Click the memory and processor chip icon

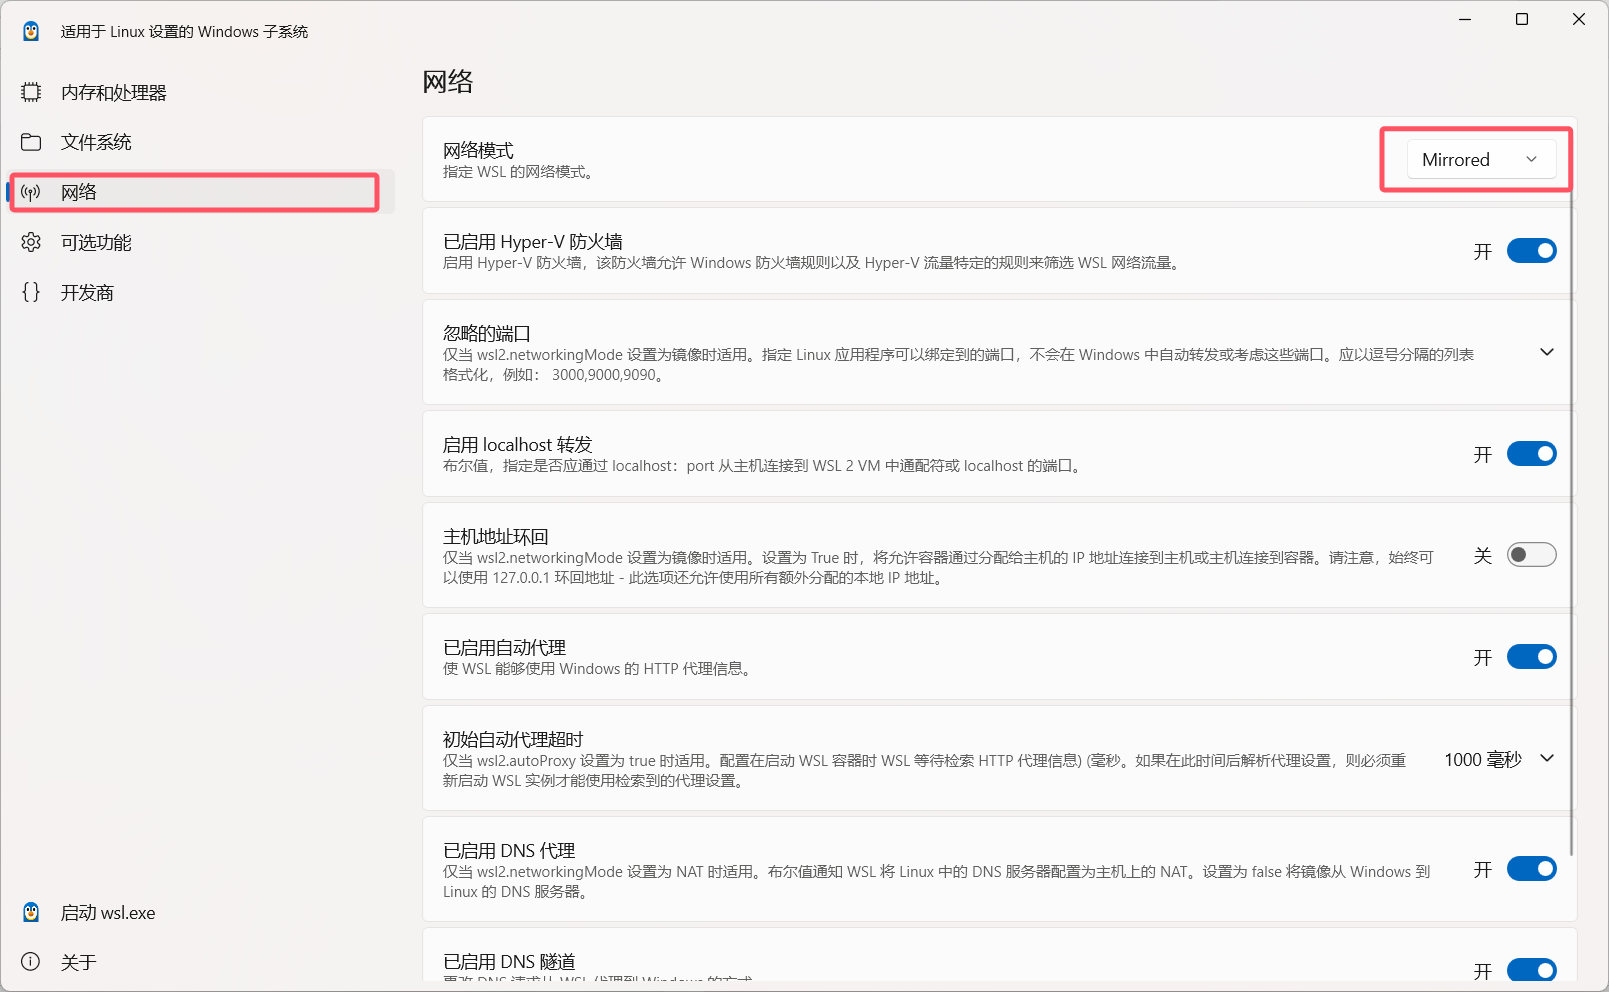click(31, 92)
